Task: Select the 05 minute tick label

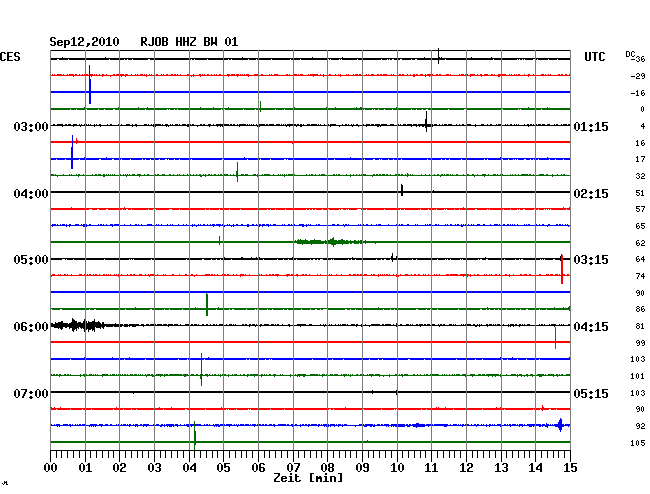Action: (223, 468)
